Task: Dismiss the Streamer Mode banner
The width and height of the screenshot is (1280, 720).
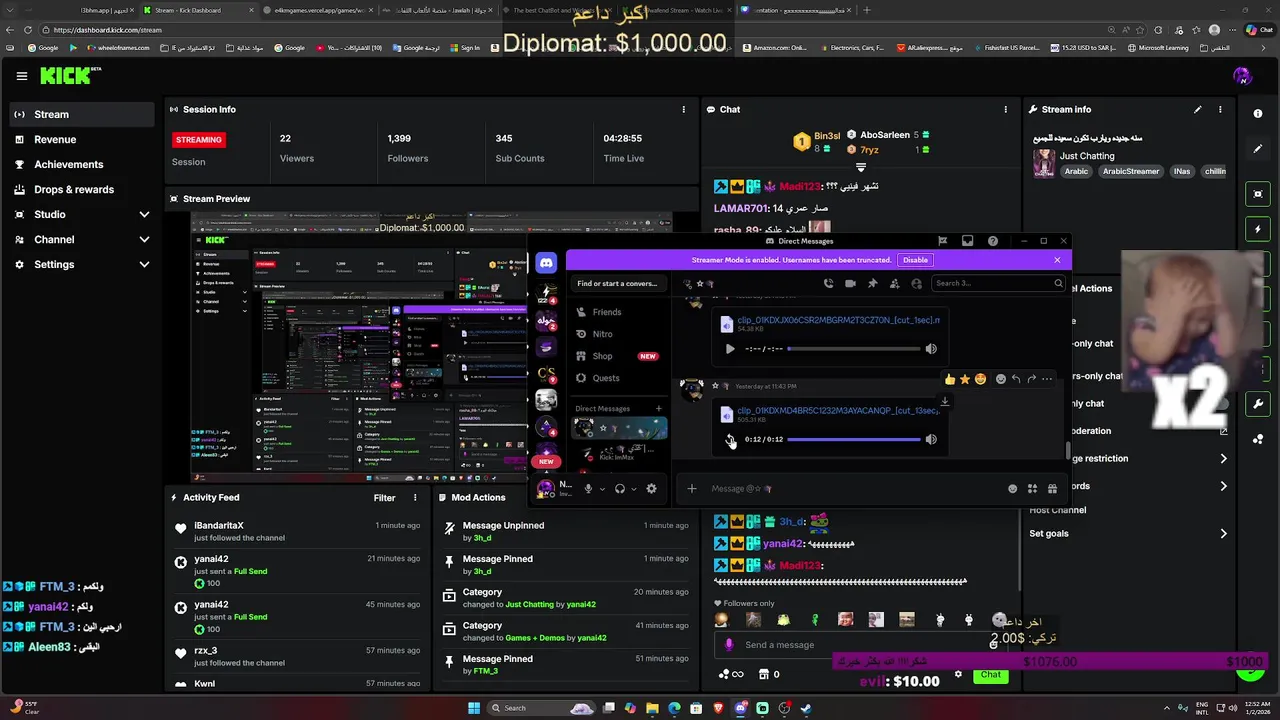Action: point(1057,260)
